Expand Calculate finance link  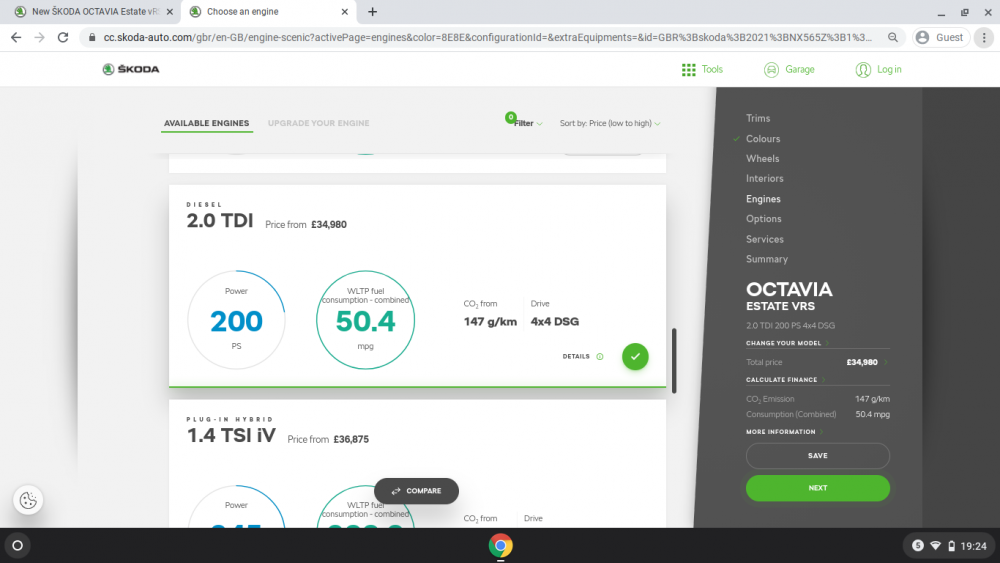(785, 379)
